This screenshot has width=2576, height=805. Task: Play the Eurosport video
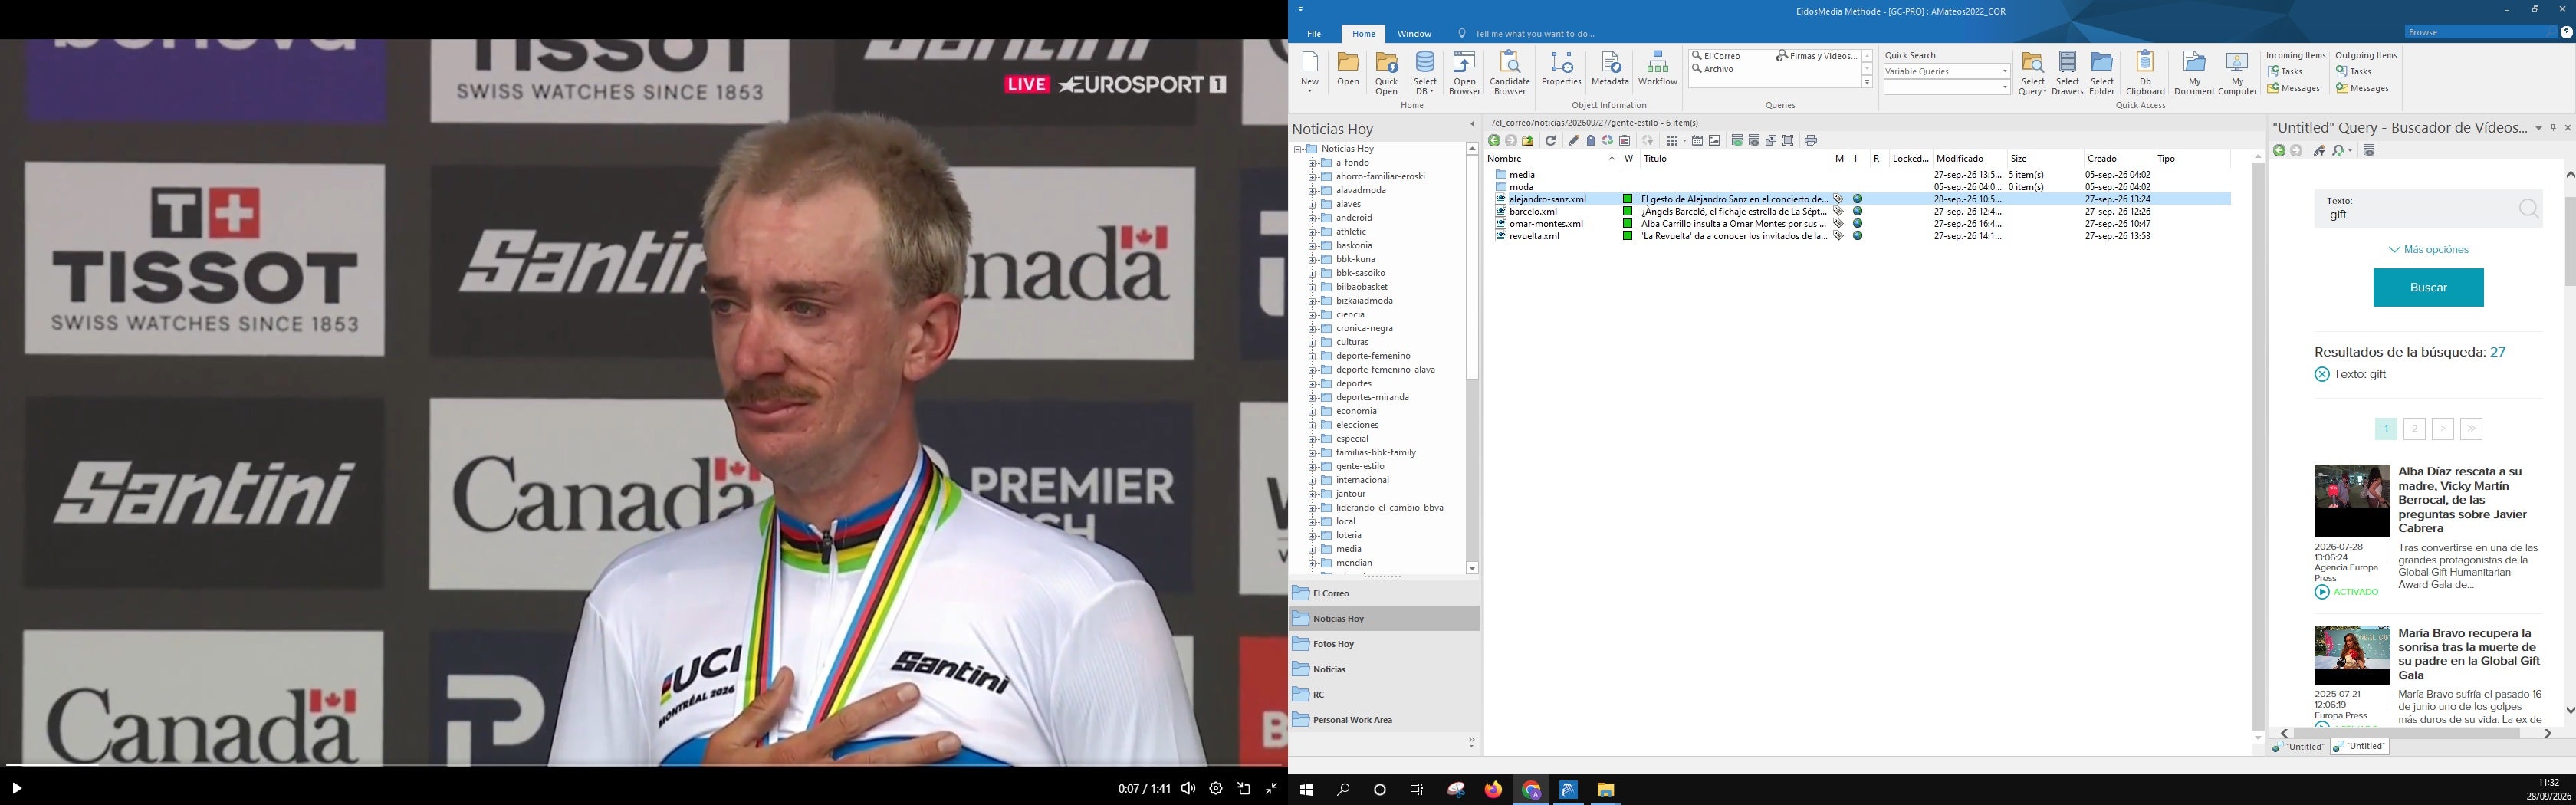(x=16, y=788)
